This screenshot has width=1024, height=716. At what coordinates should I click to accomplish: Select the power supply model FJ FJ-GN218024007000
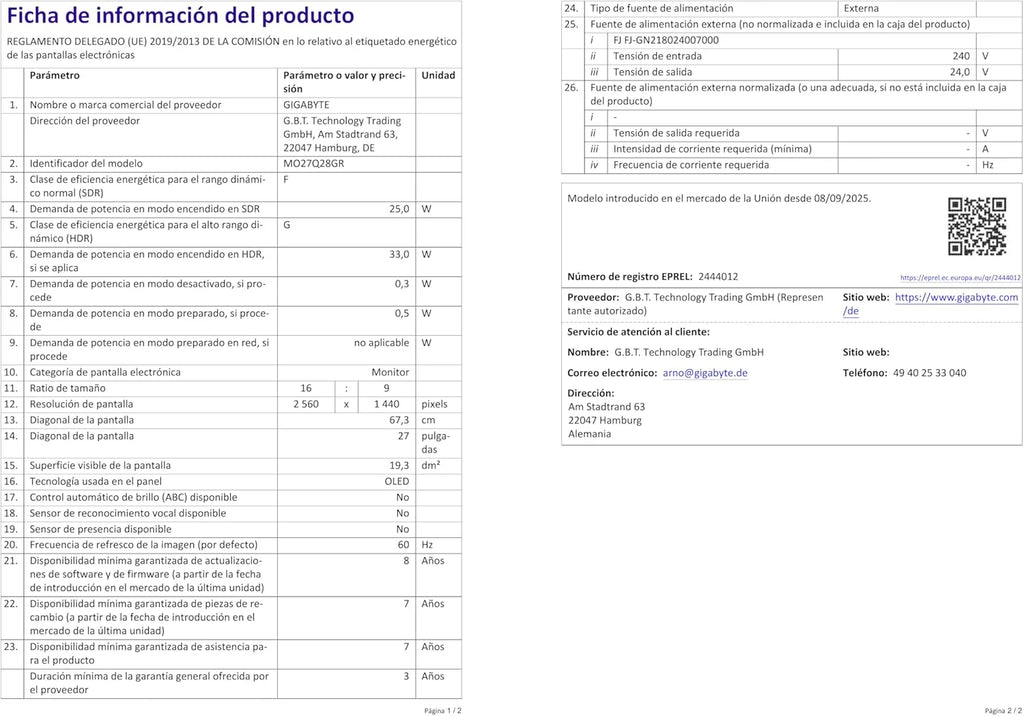point(665,40)
